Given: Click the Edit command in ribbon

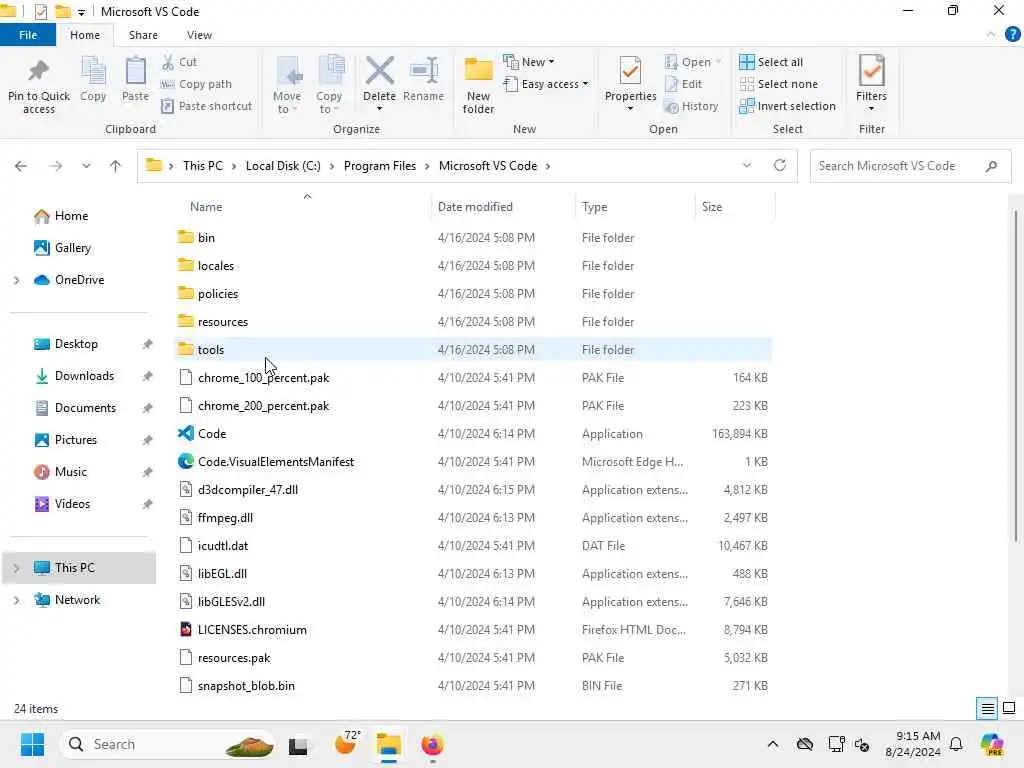Looking at the screenshot, I should click(684, 84).
